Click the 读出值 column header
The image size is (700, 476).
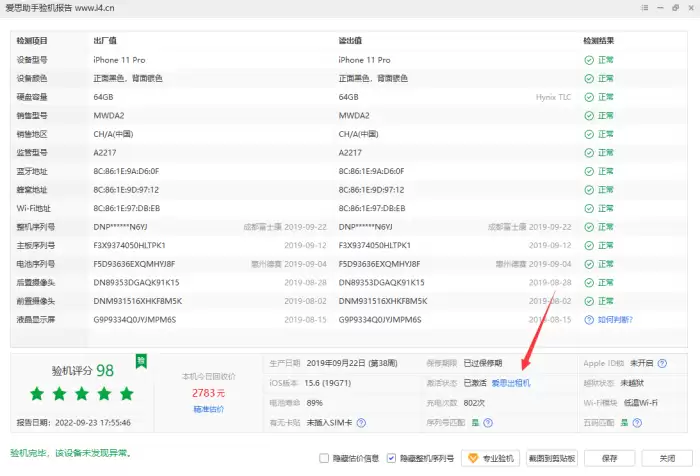[x=350, y=41]
